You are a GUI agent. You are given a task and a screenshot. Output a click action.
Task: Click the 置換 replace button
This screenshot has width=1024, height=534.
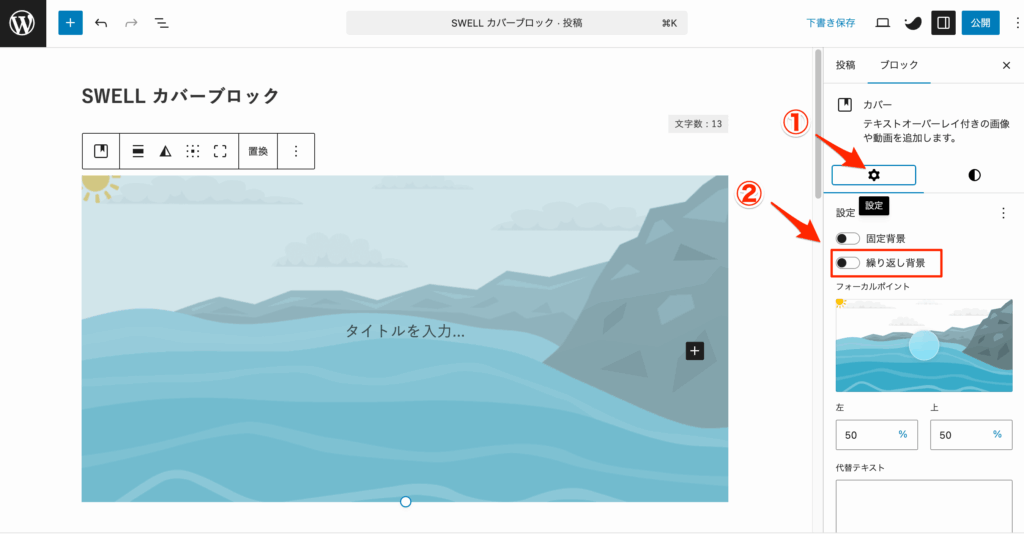coord(258,151)
